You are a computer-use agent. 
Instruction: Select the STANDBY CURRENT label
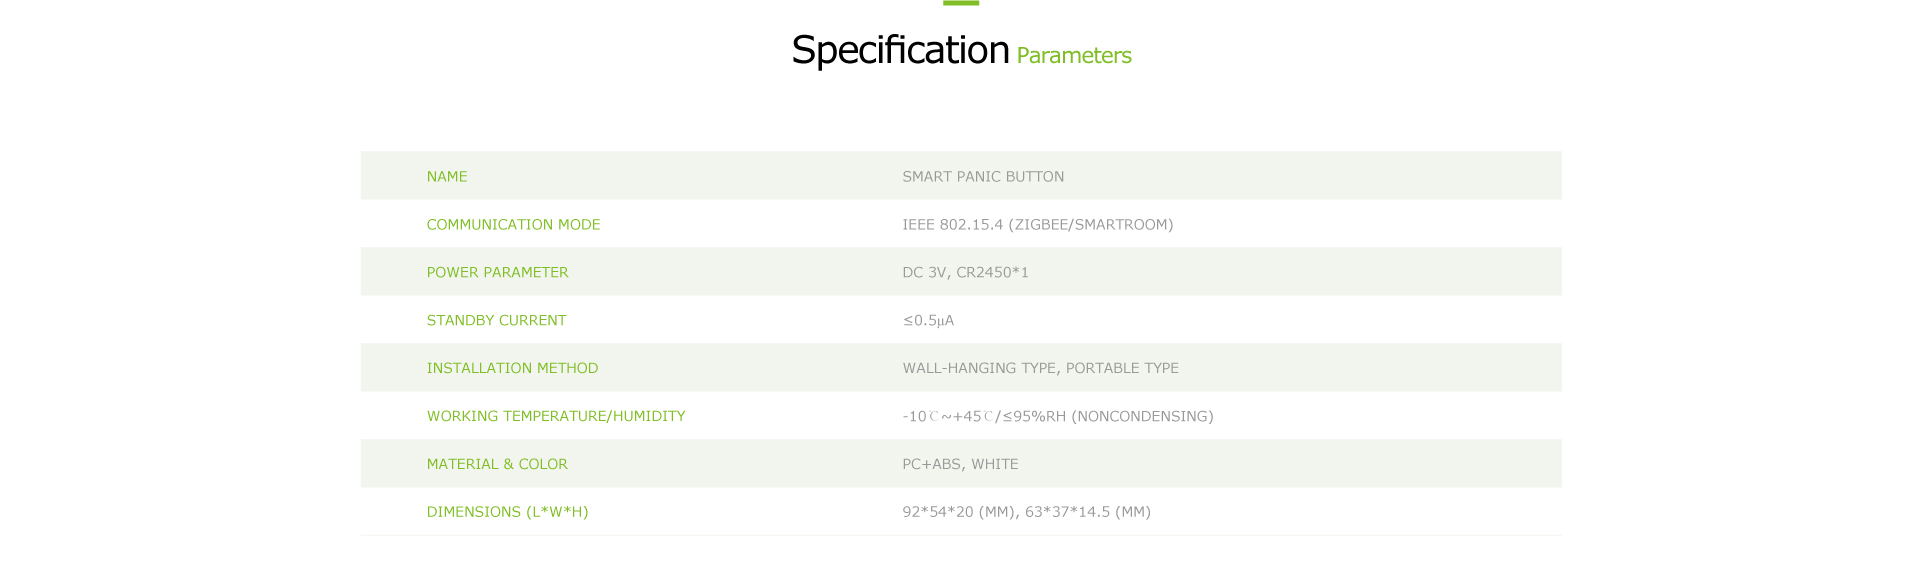coord(496,320)
